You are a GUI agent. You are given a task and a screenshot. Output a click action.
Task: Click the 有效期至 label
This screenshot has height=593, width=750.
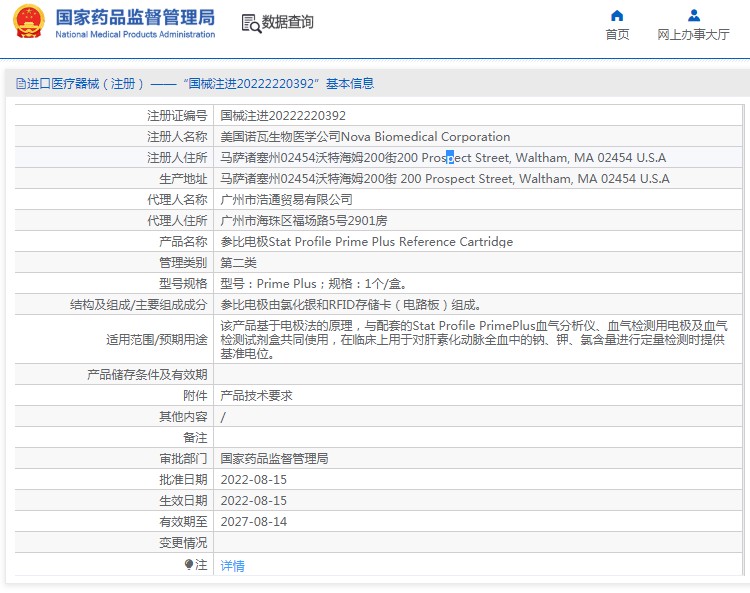click(x=183, y=522)
